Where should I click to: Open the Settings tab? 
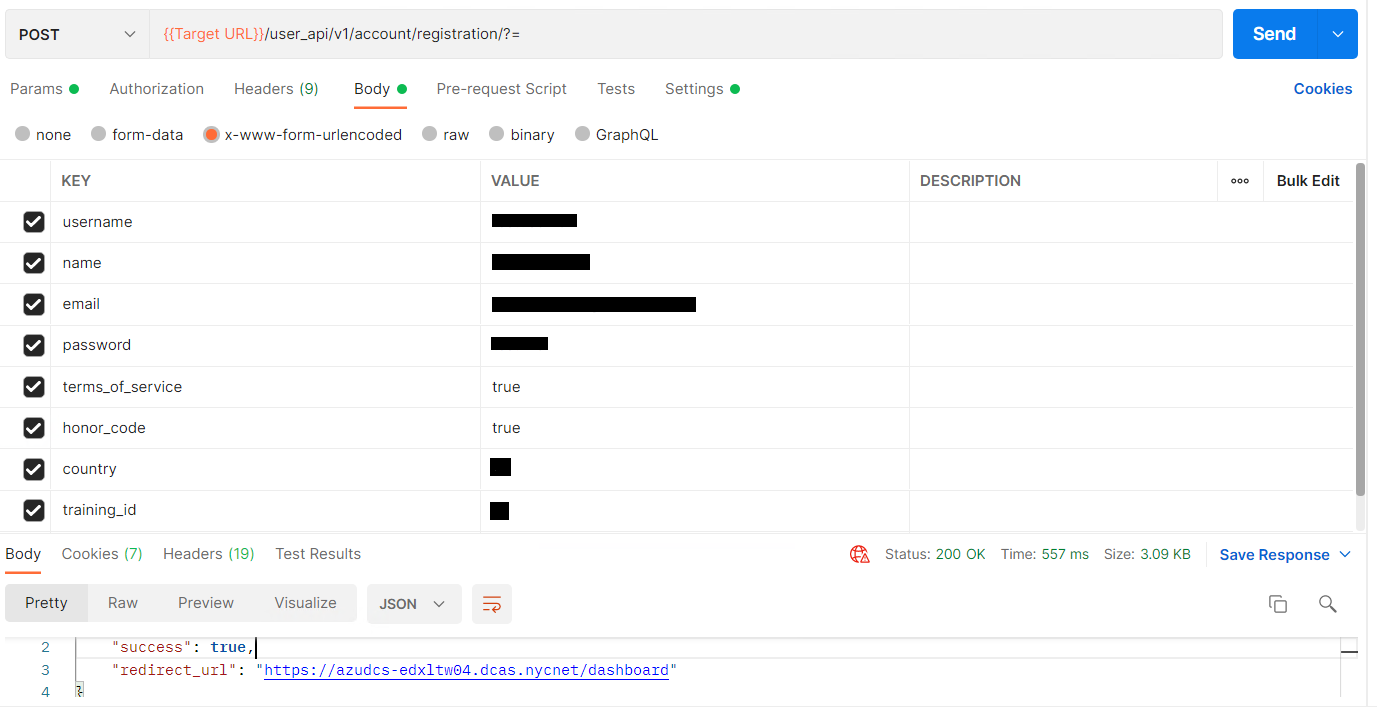(702, 89)
